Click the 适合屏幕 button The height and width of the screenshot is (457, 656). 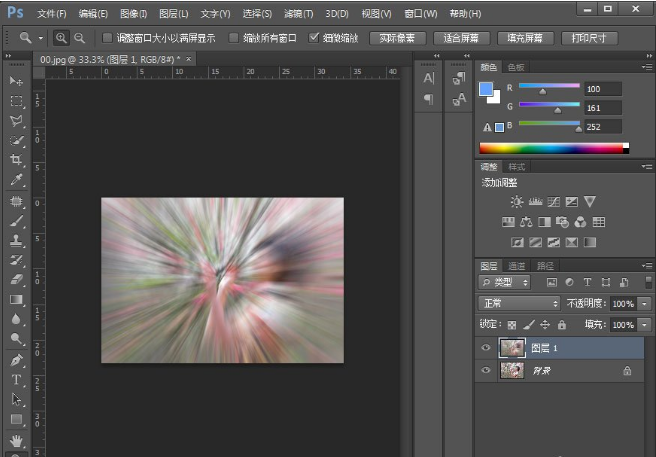(x=460, y=38)
